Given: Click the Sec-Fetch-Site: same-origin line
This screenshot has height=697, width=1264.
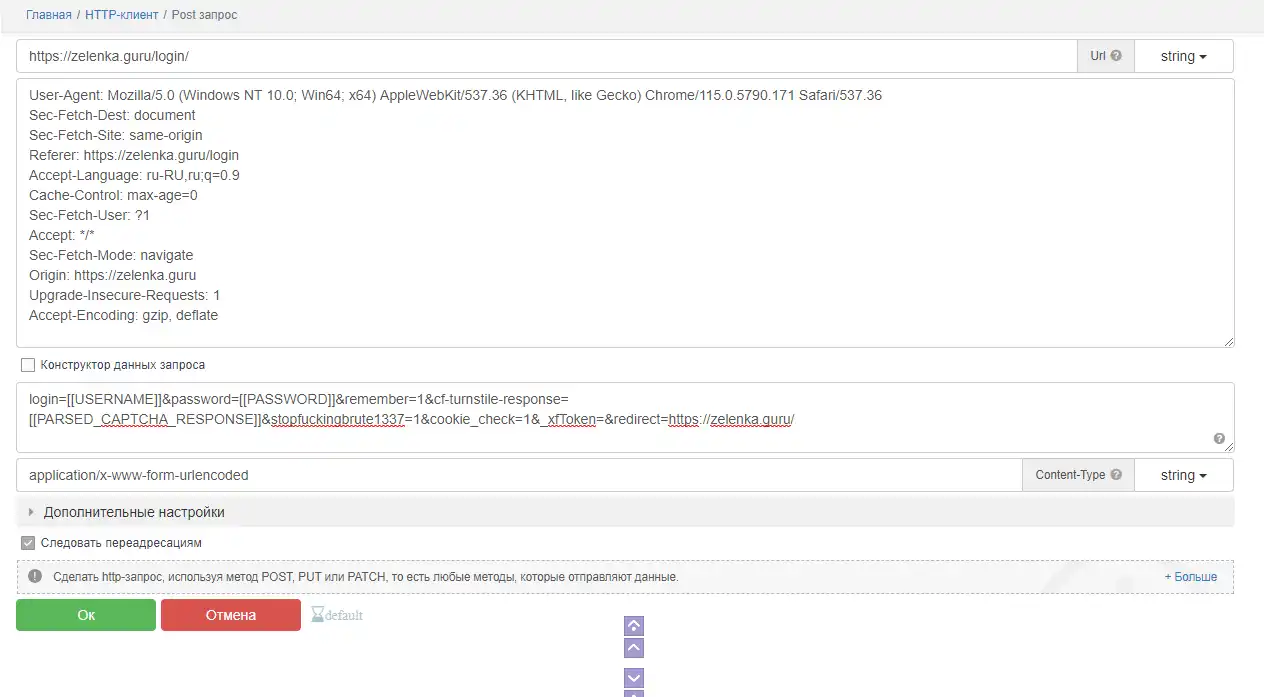Looking at the screenshot, I should pyautogui.click(x=116, y=135).
